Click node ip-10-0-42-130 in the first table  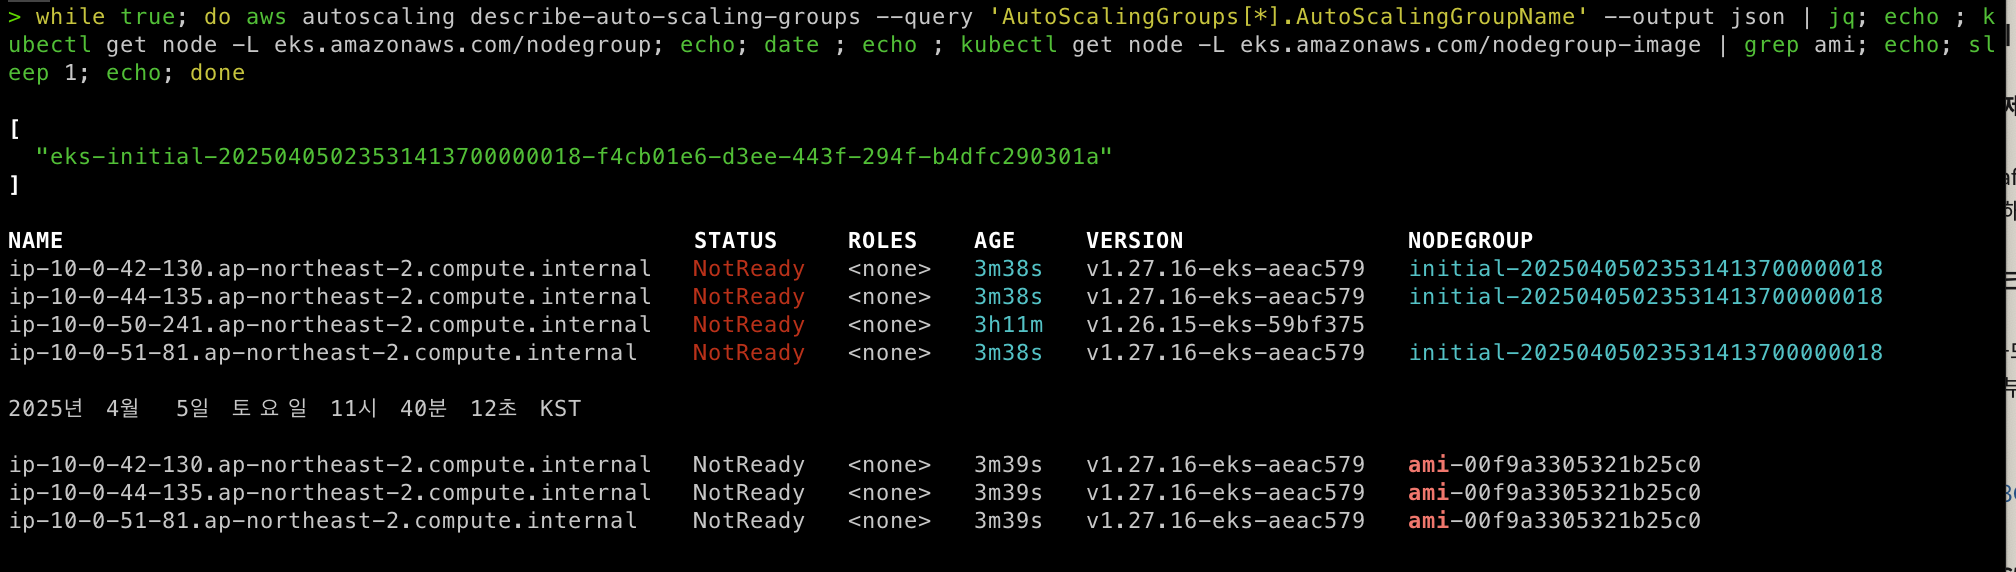[330, 269]
